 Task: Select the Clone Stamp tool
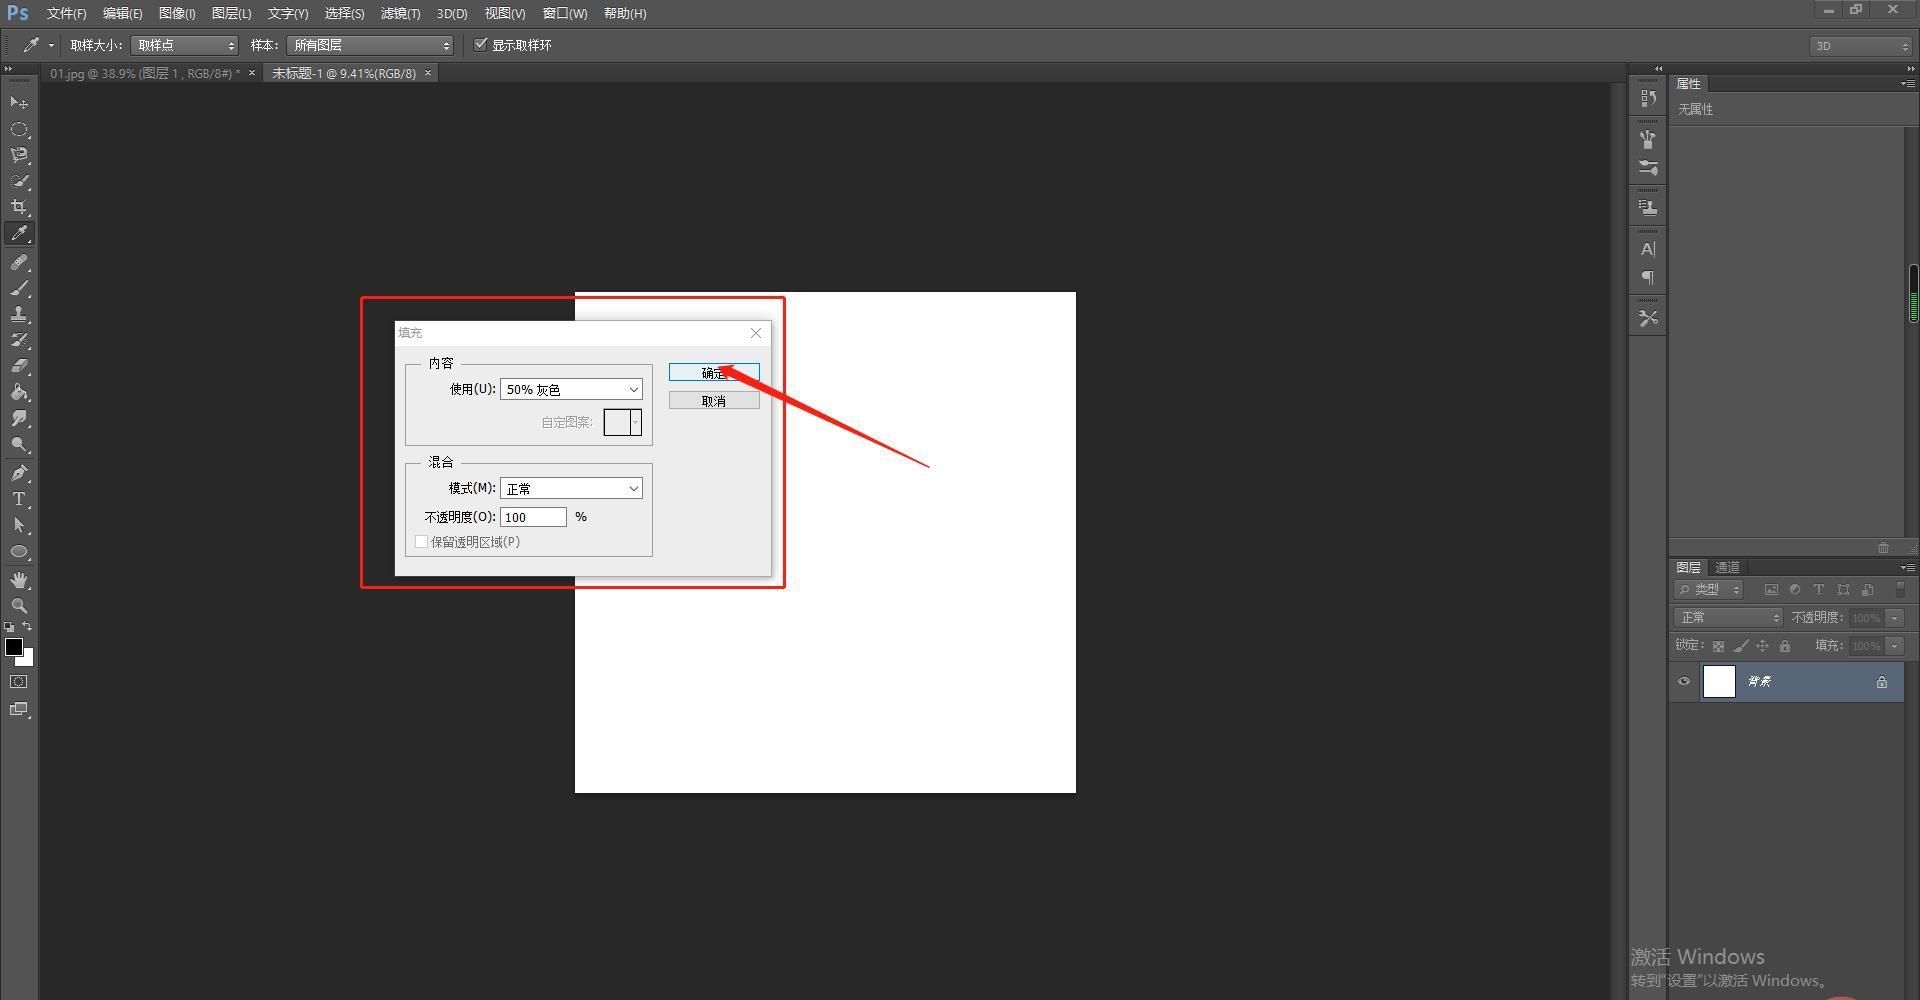pos(19,314)
